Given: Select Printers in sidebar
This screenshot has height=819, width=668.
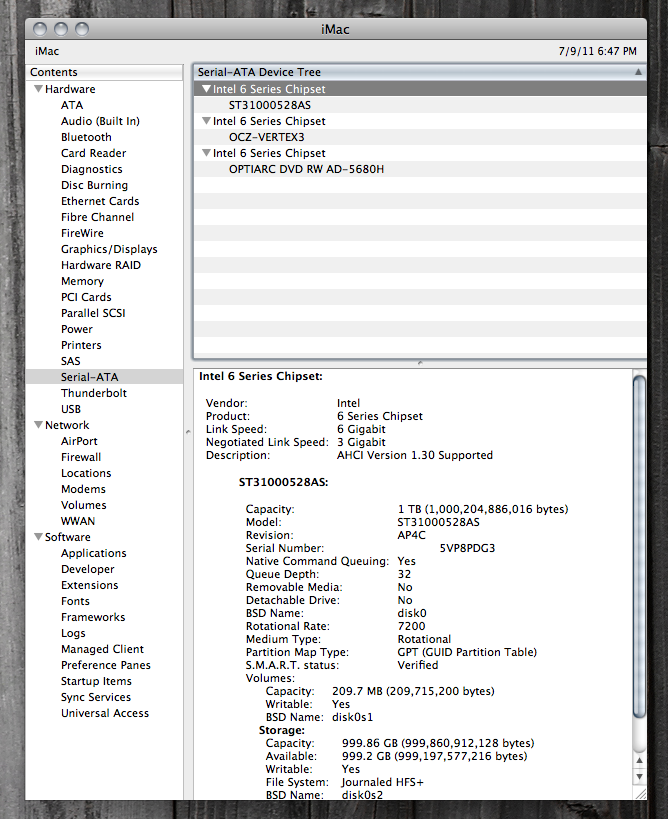Looking at the screenshot, I should click(81, 345).
